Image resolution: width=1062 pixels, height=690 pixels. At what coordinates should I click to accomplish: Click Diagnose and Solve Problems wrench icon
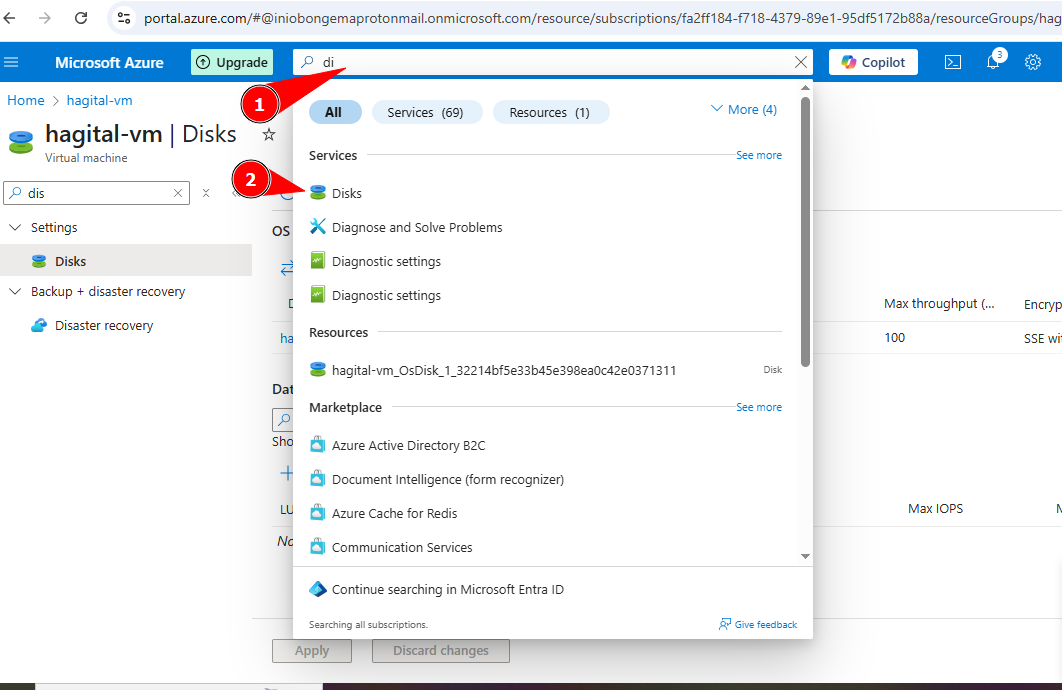318,227
